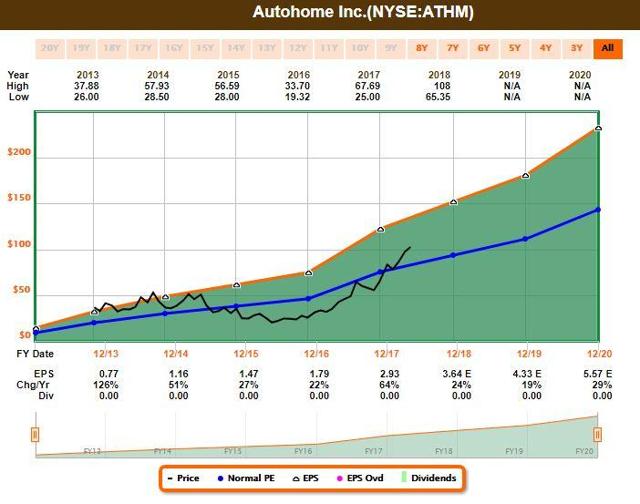
Task: Click the EPS triangle marker at 12/17
Action: [x=380, y=229]
